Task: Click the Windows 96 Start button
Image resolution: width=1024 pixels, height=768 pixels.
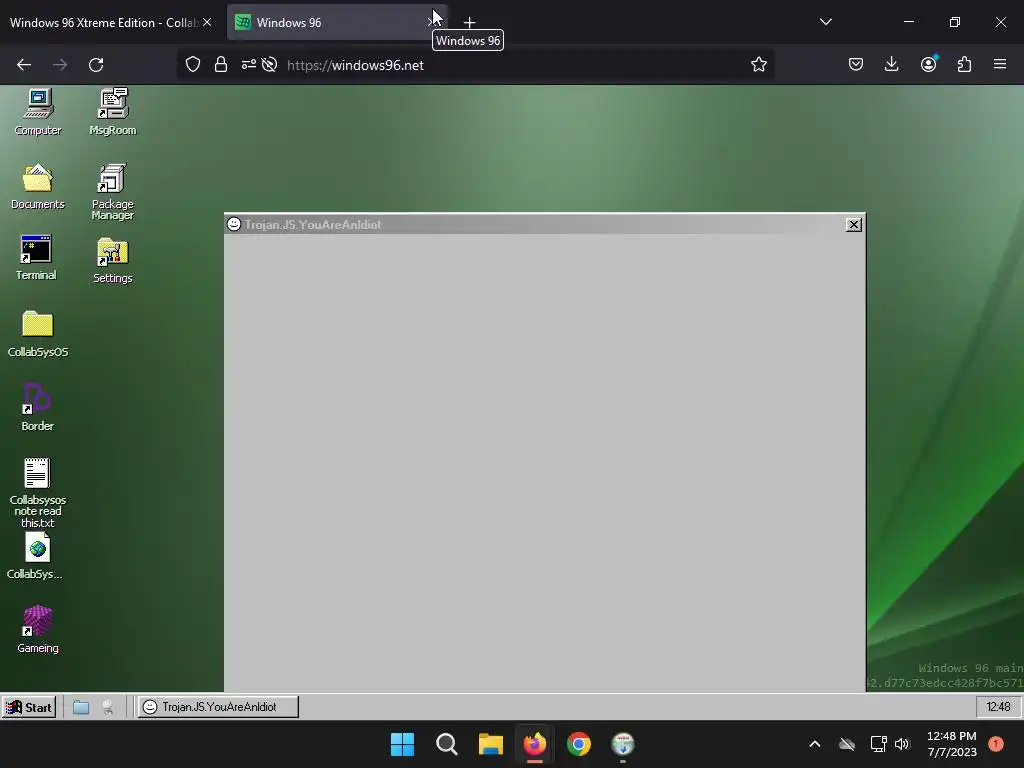Action: [x=29, y=707]
